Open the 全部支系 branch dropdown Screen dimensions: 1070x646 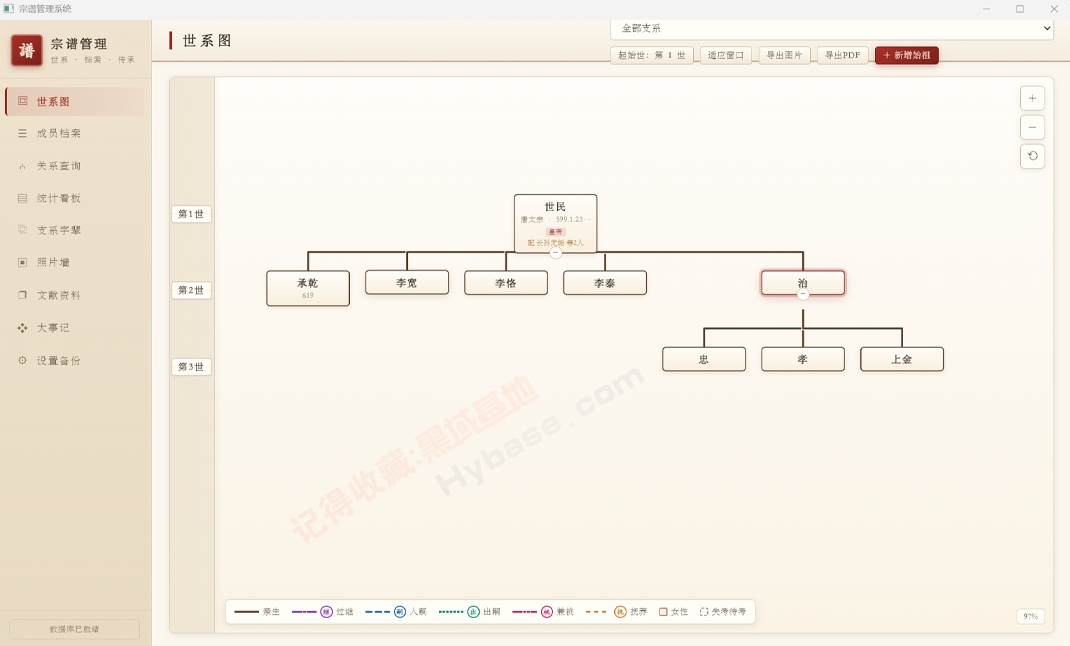click(832, 29)
